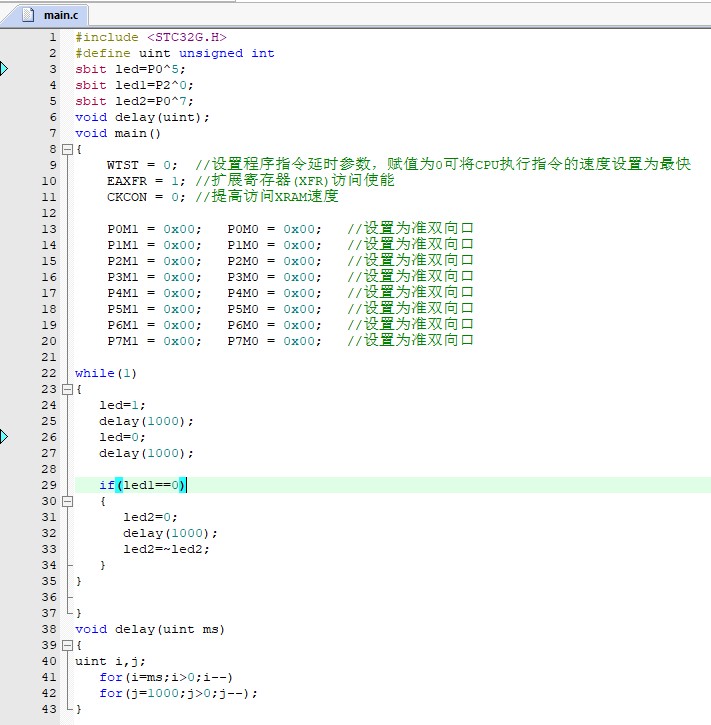The height and width of the screenshot is (725, 711).
Task: Click the 'led=1;' statement
Action: coord(122,405)
